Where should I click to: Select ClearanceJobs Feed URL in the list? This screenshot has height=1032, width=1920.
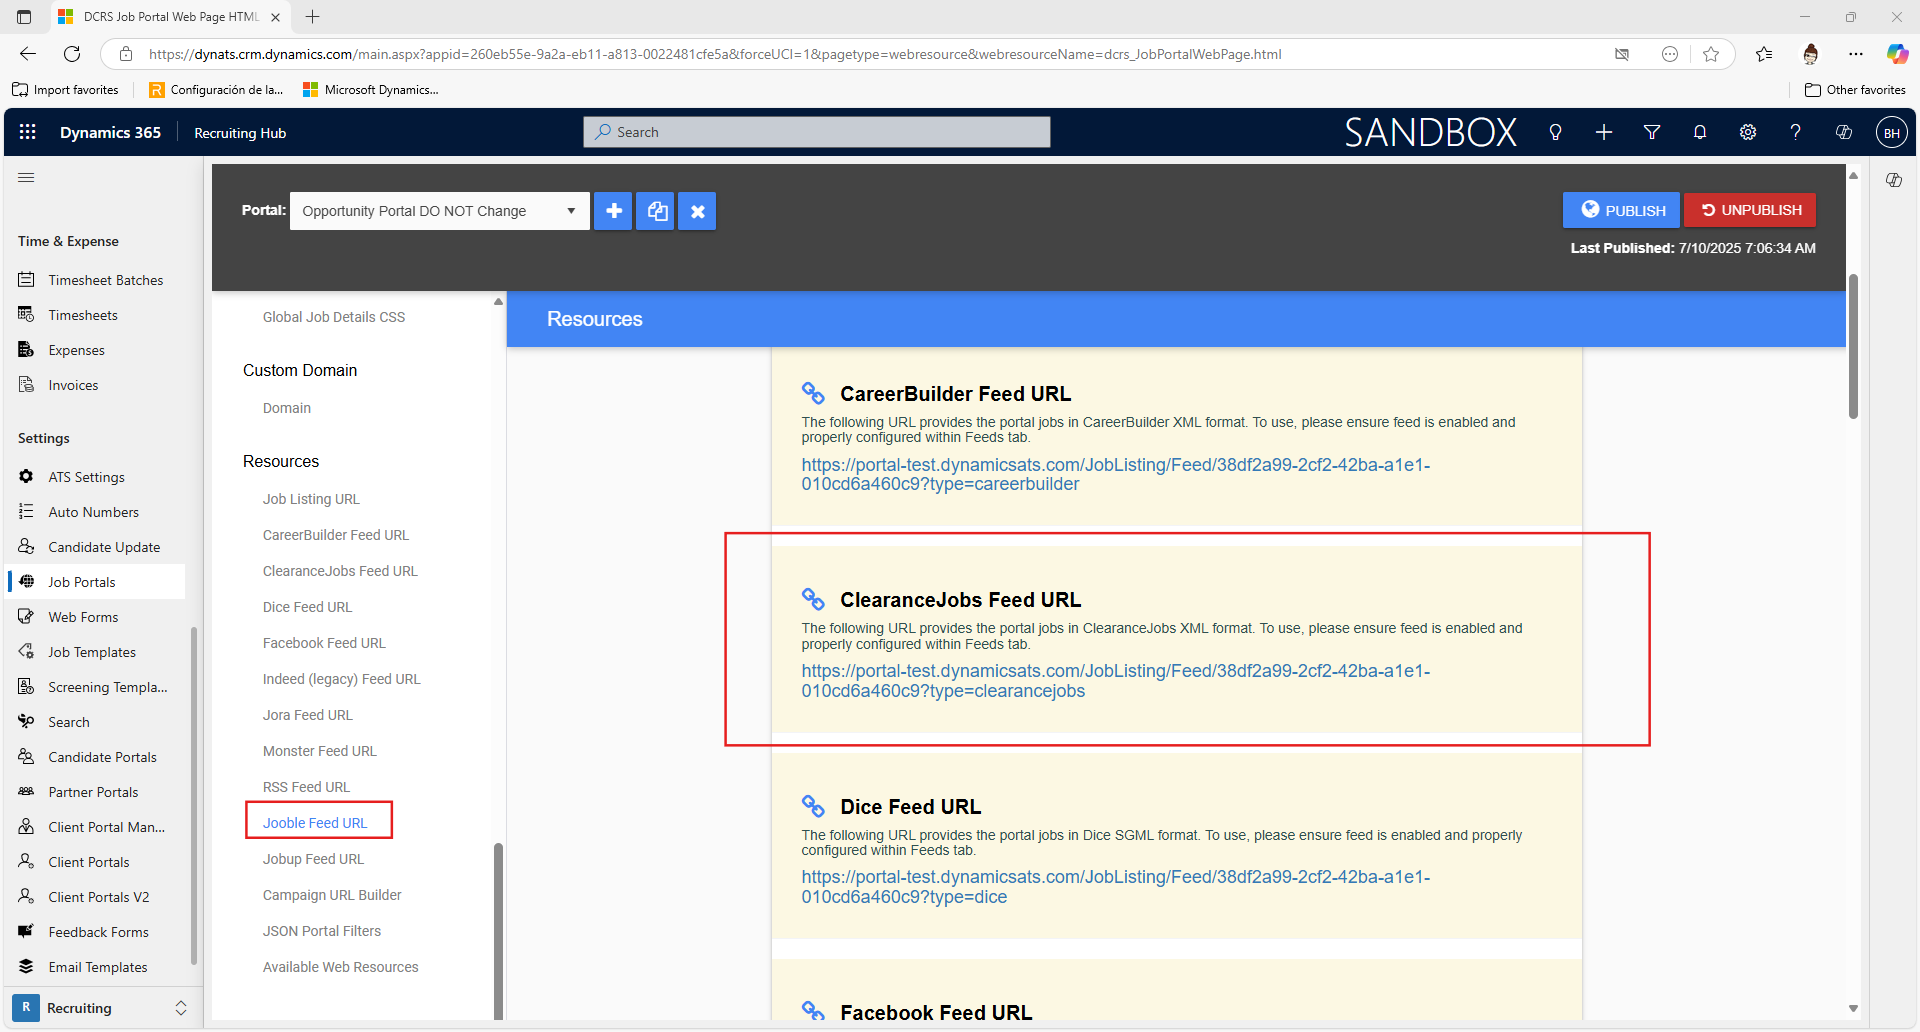pyautogui.click(x=340, y=571)
